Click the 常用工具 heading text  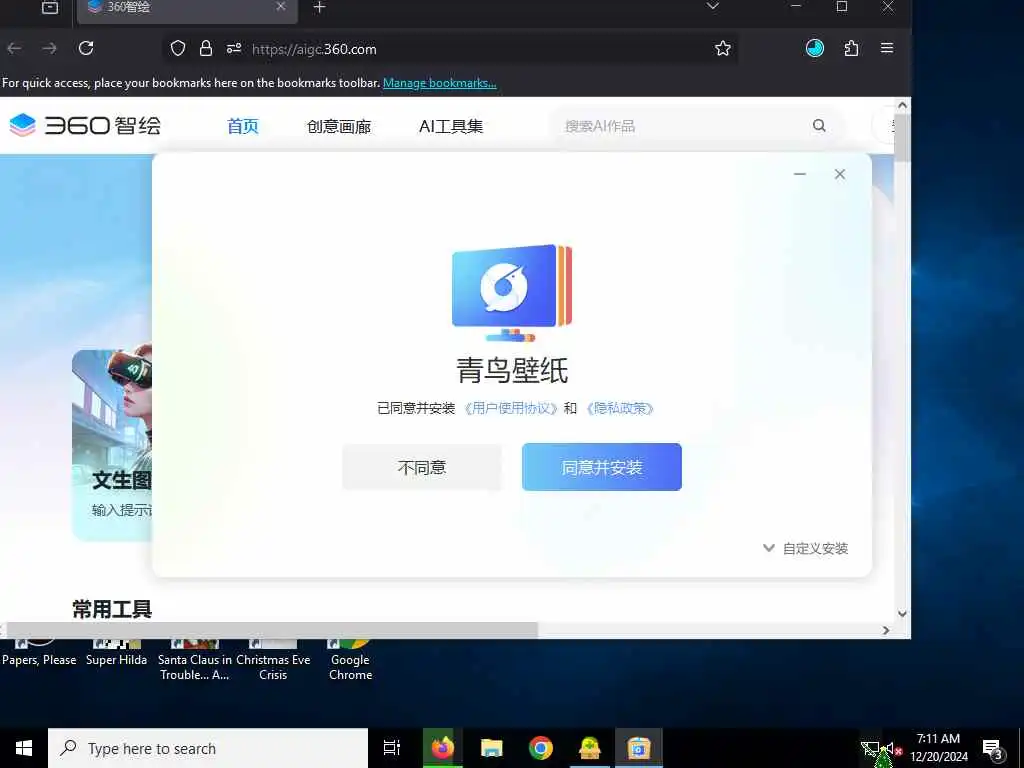pyautogui.click(x=112, y=609)
